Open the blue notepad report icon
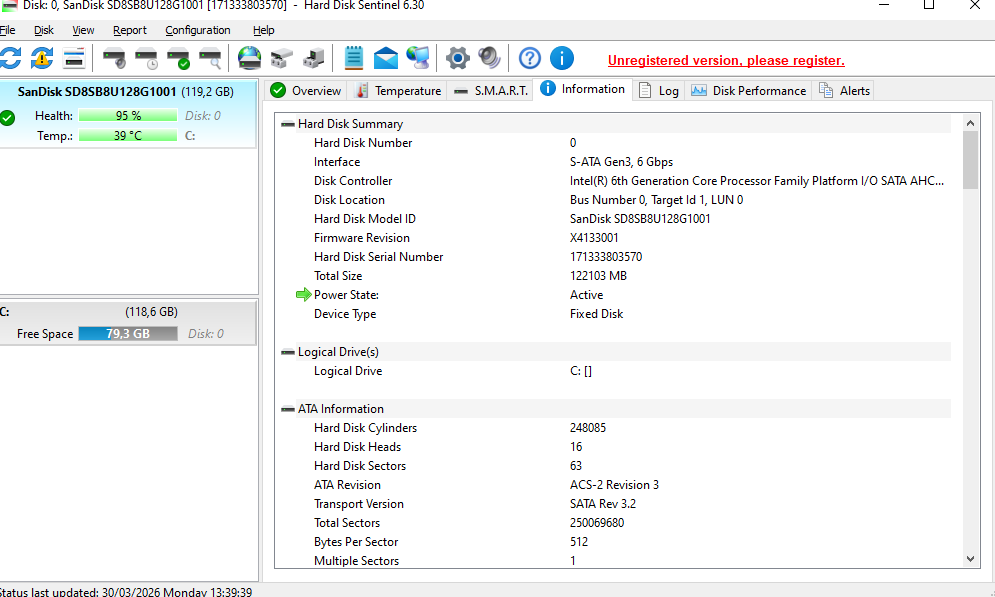 354,58
